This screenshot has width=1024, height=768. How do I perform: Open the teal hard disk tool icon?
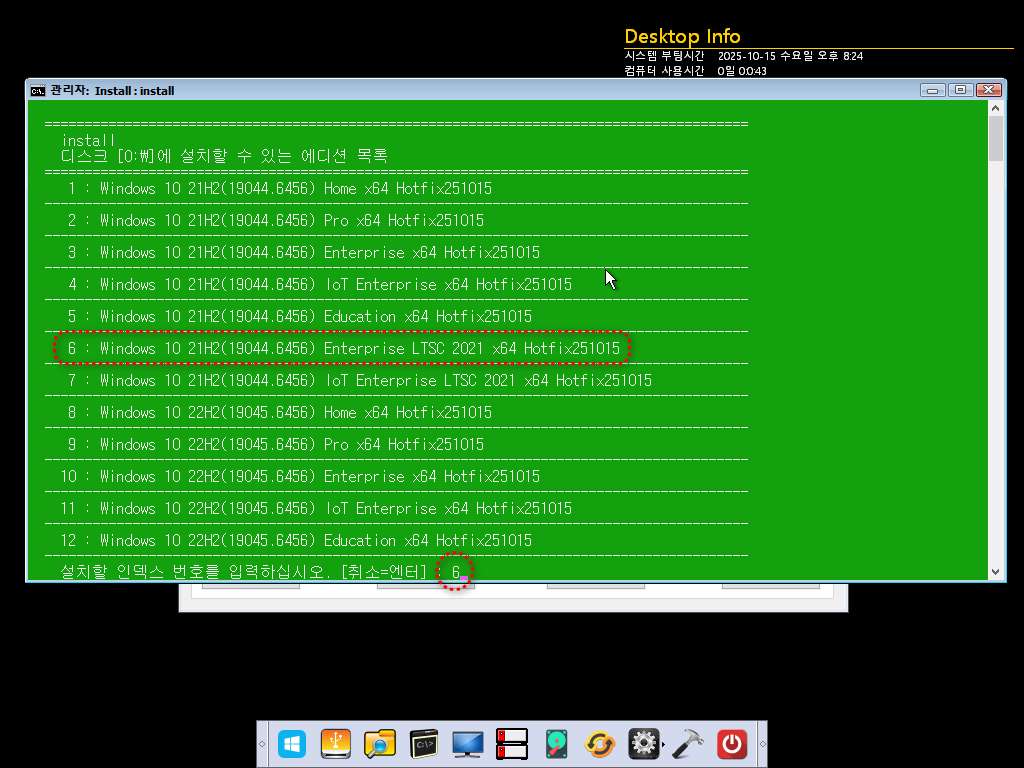click(556, 744)
